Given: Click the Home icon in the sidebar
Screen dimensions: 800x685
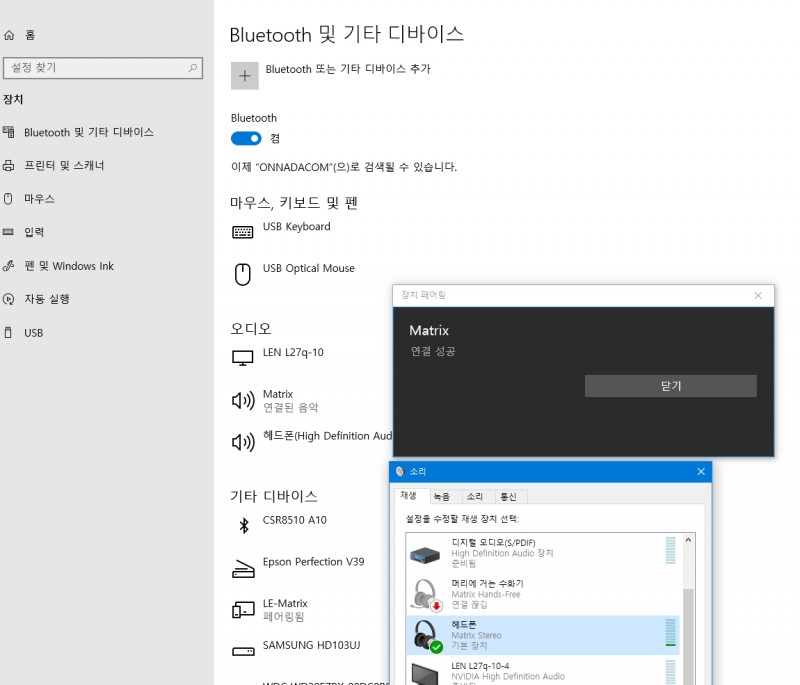Looking at the screenshot, I should pyautogui.click(x=9, y=35).
